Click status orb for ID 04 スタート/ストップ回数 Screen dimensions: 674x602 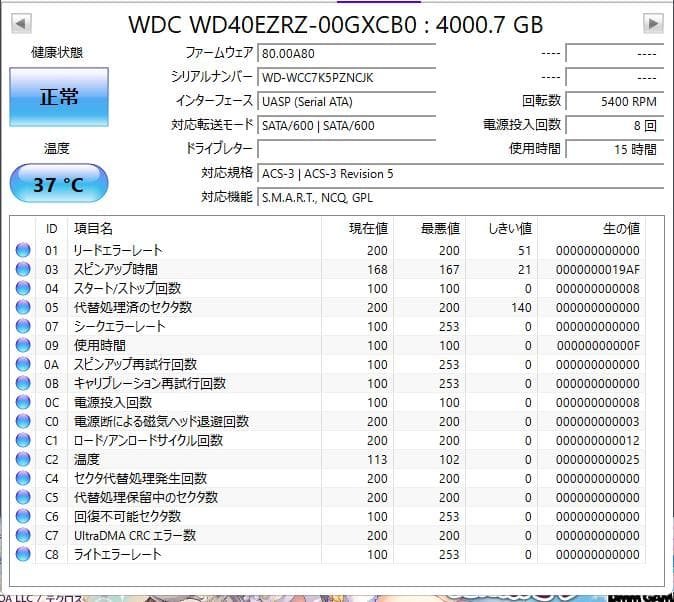(x=23, y=288)
